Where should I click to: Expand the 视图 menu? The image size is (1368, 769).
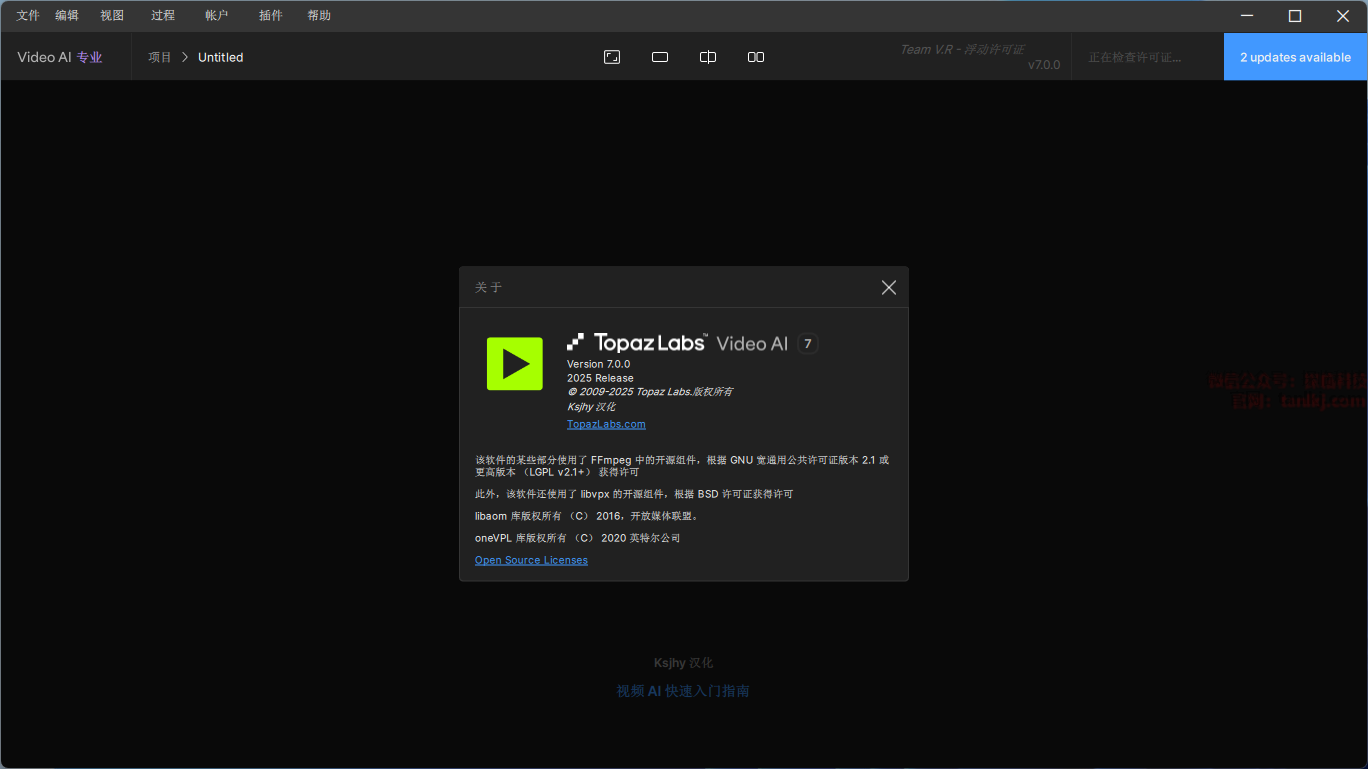coord(112,16)
